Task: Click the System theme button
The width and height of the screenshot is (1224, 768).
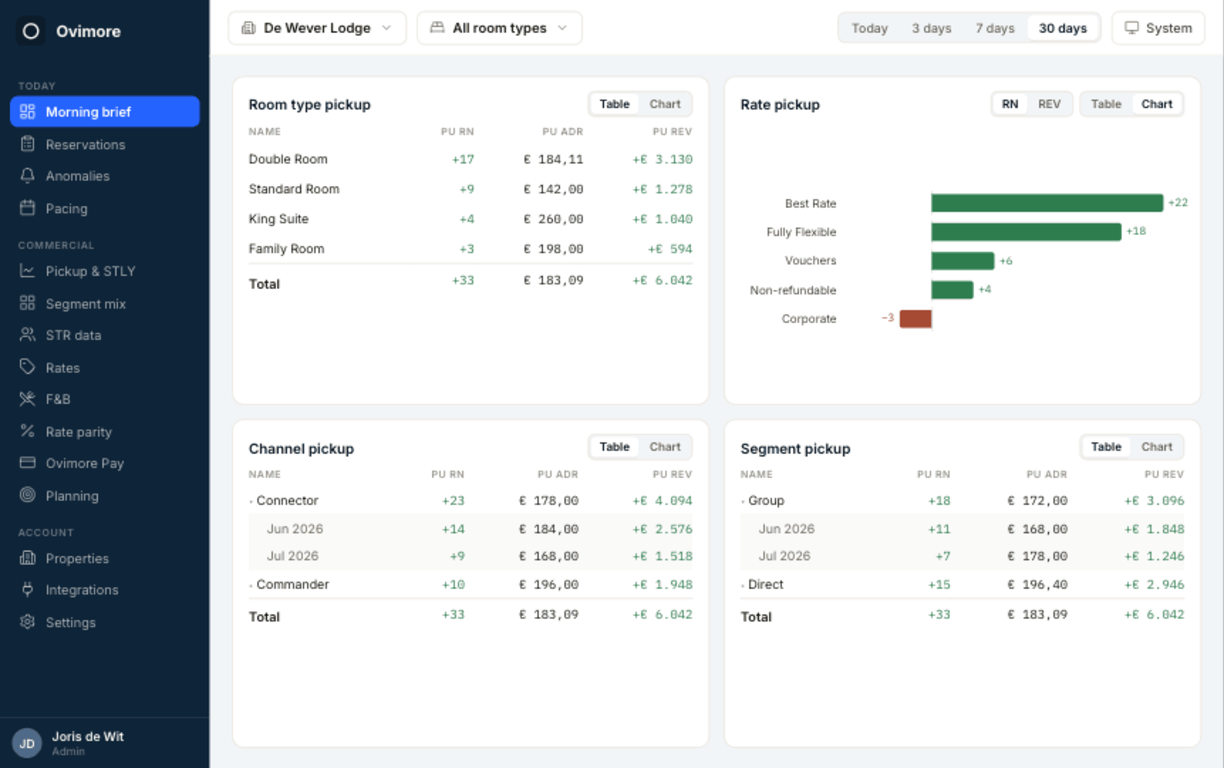Action: point(1158,28)
